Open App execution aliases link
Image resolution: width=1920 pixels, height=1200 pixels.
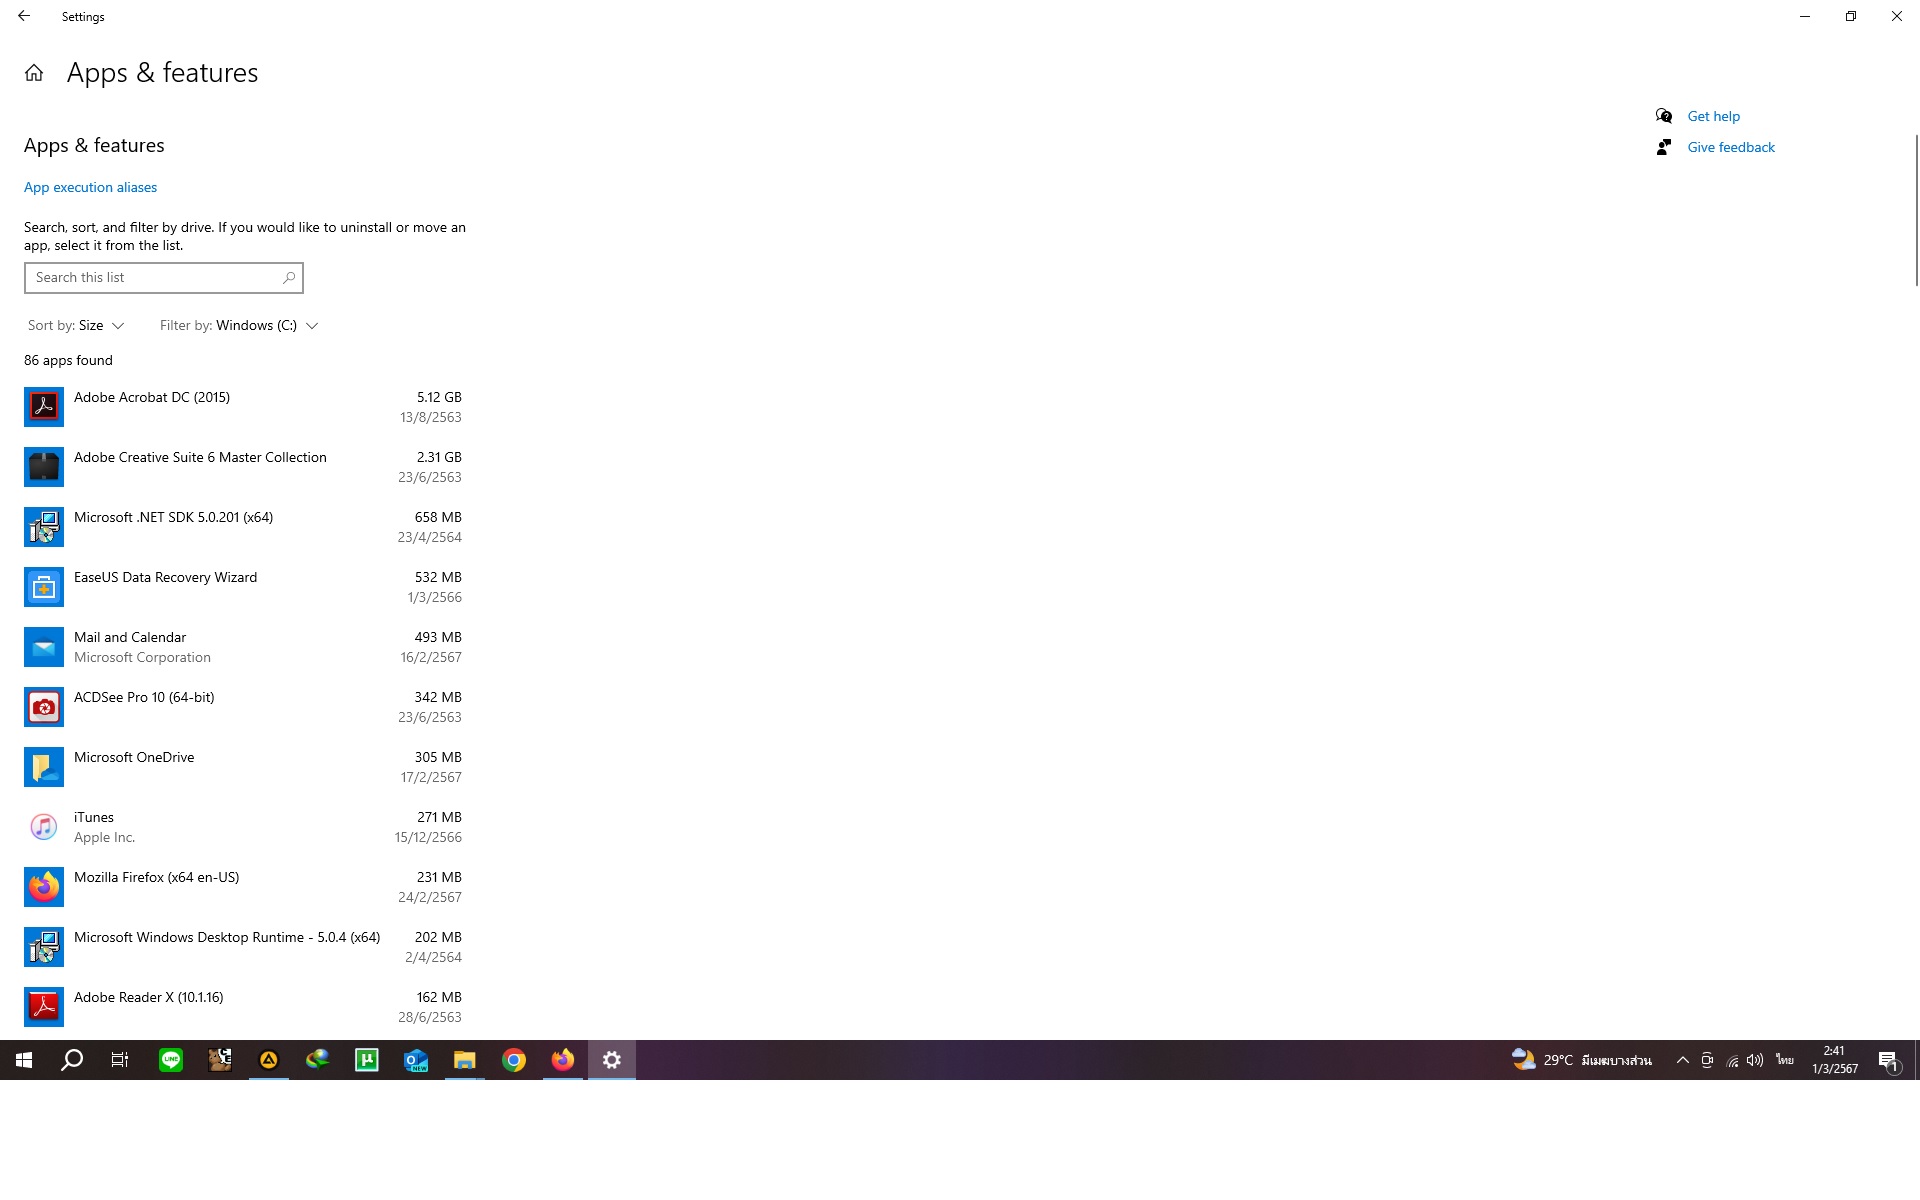[x=90, y=187]
